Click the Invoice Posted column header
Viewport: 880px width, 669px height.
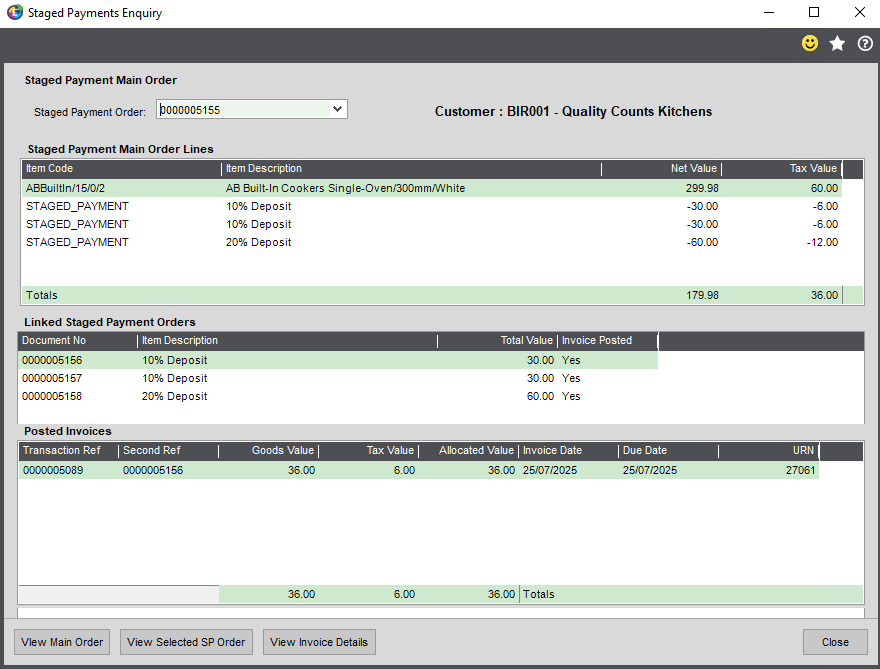point(606,341)
